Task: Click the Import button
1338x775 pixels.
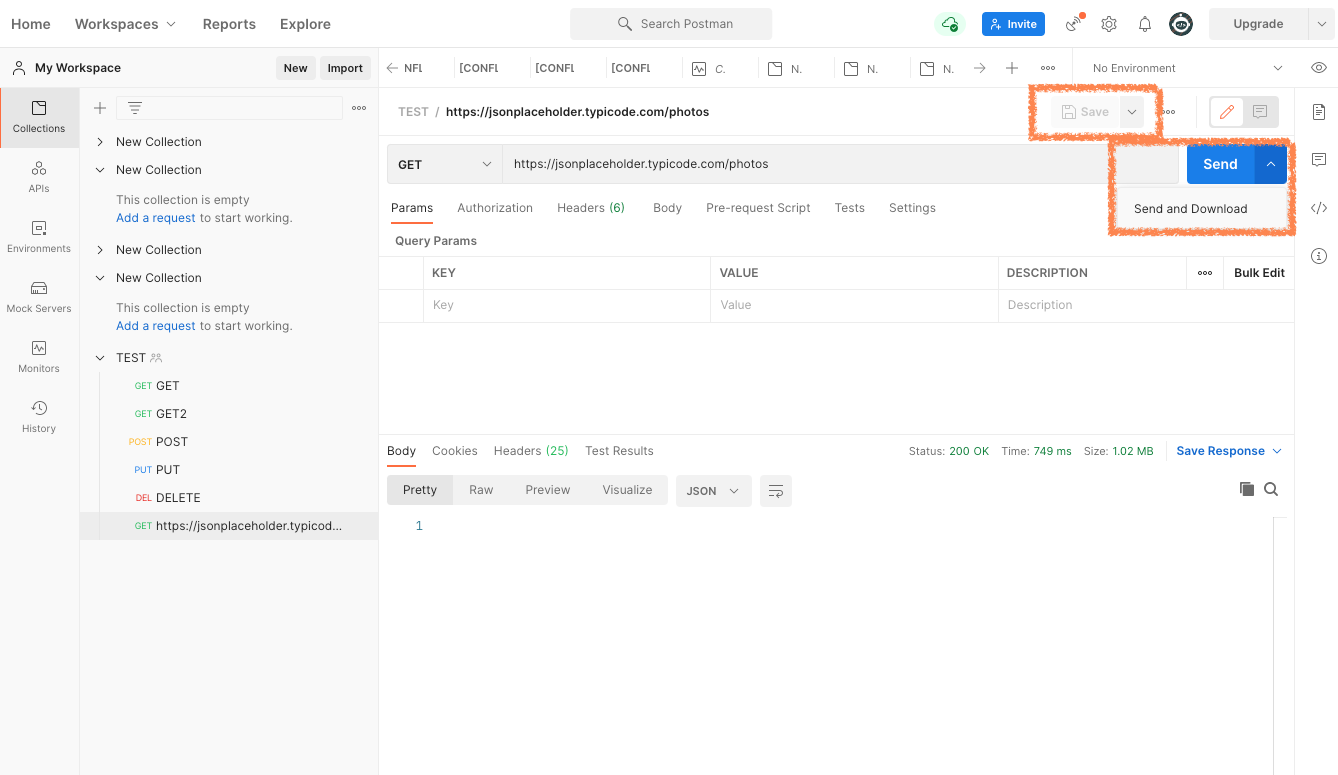Action: pyautogui.click(x=345, y=68)
